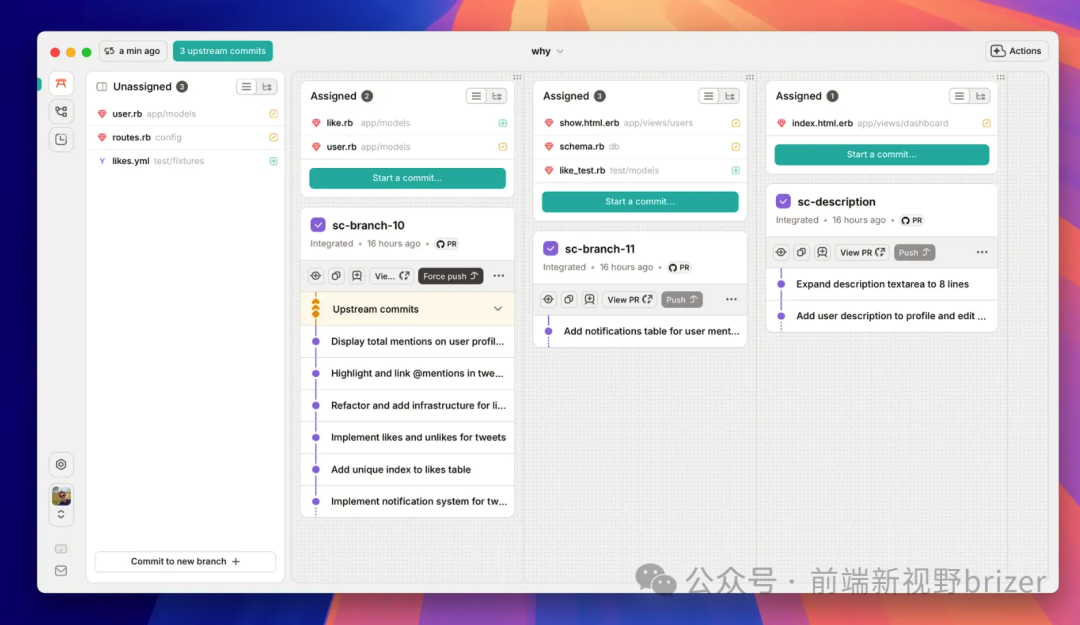The height and width of the screenshot is (625, 1080).
Task: Select index.html.erb in sc-description assigned files
Action: (x=882, y=123)
